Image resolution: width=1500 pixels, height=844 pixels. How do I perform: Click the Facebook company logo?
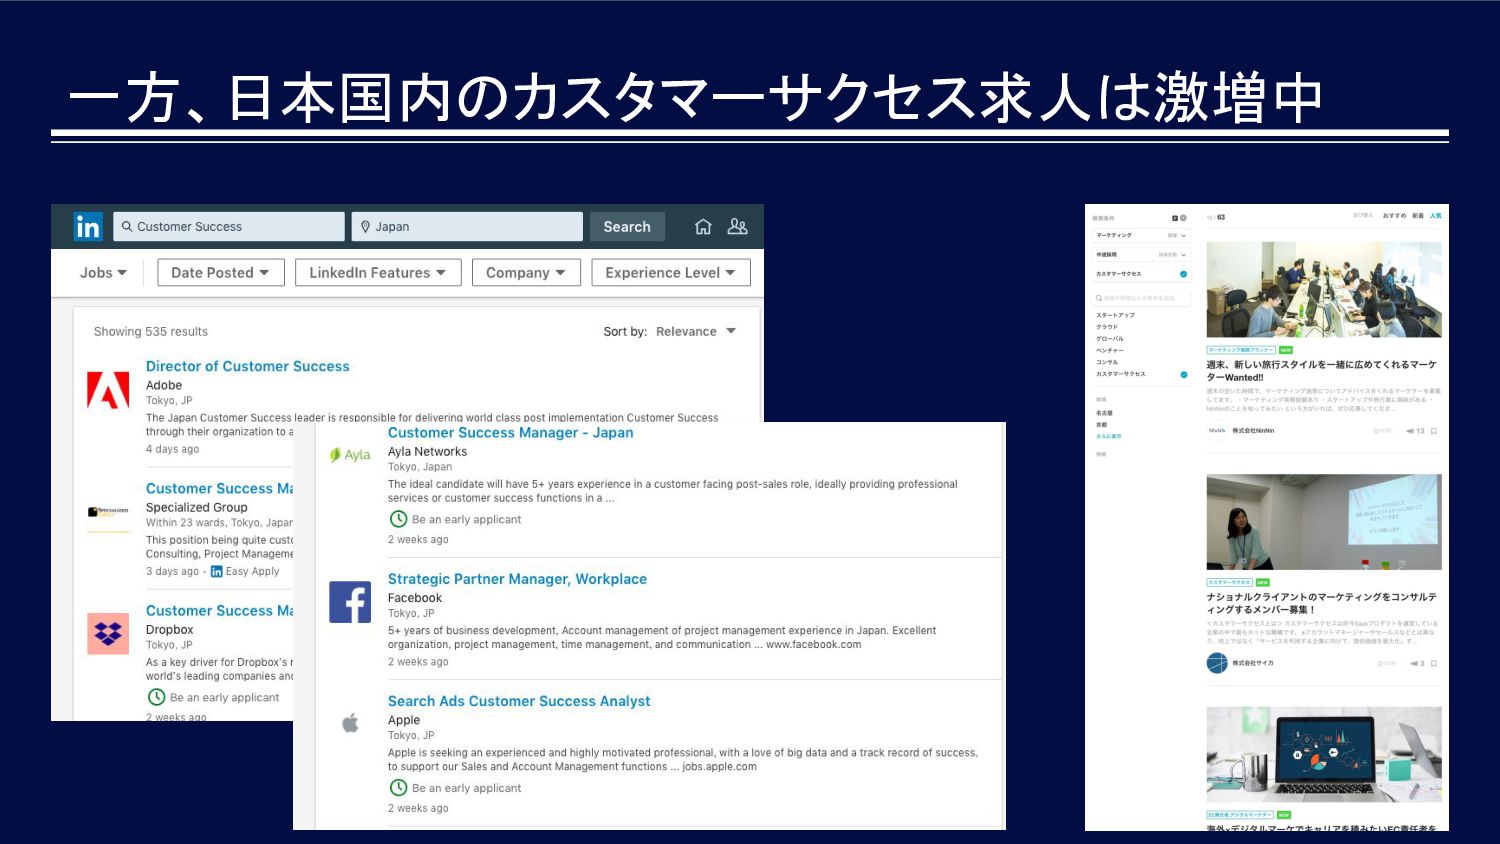click(x=350, y=602)
